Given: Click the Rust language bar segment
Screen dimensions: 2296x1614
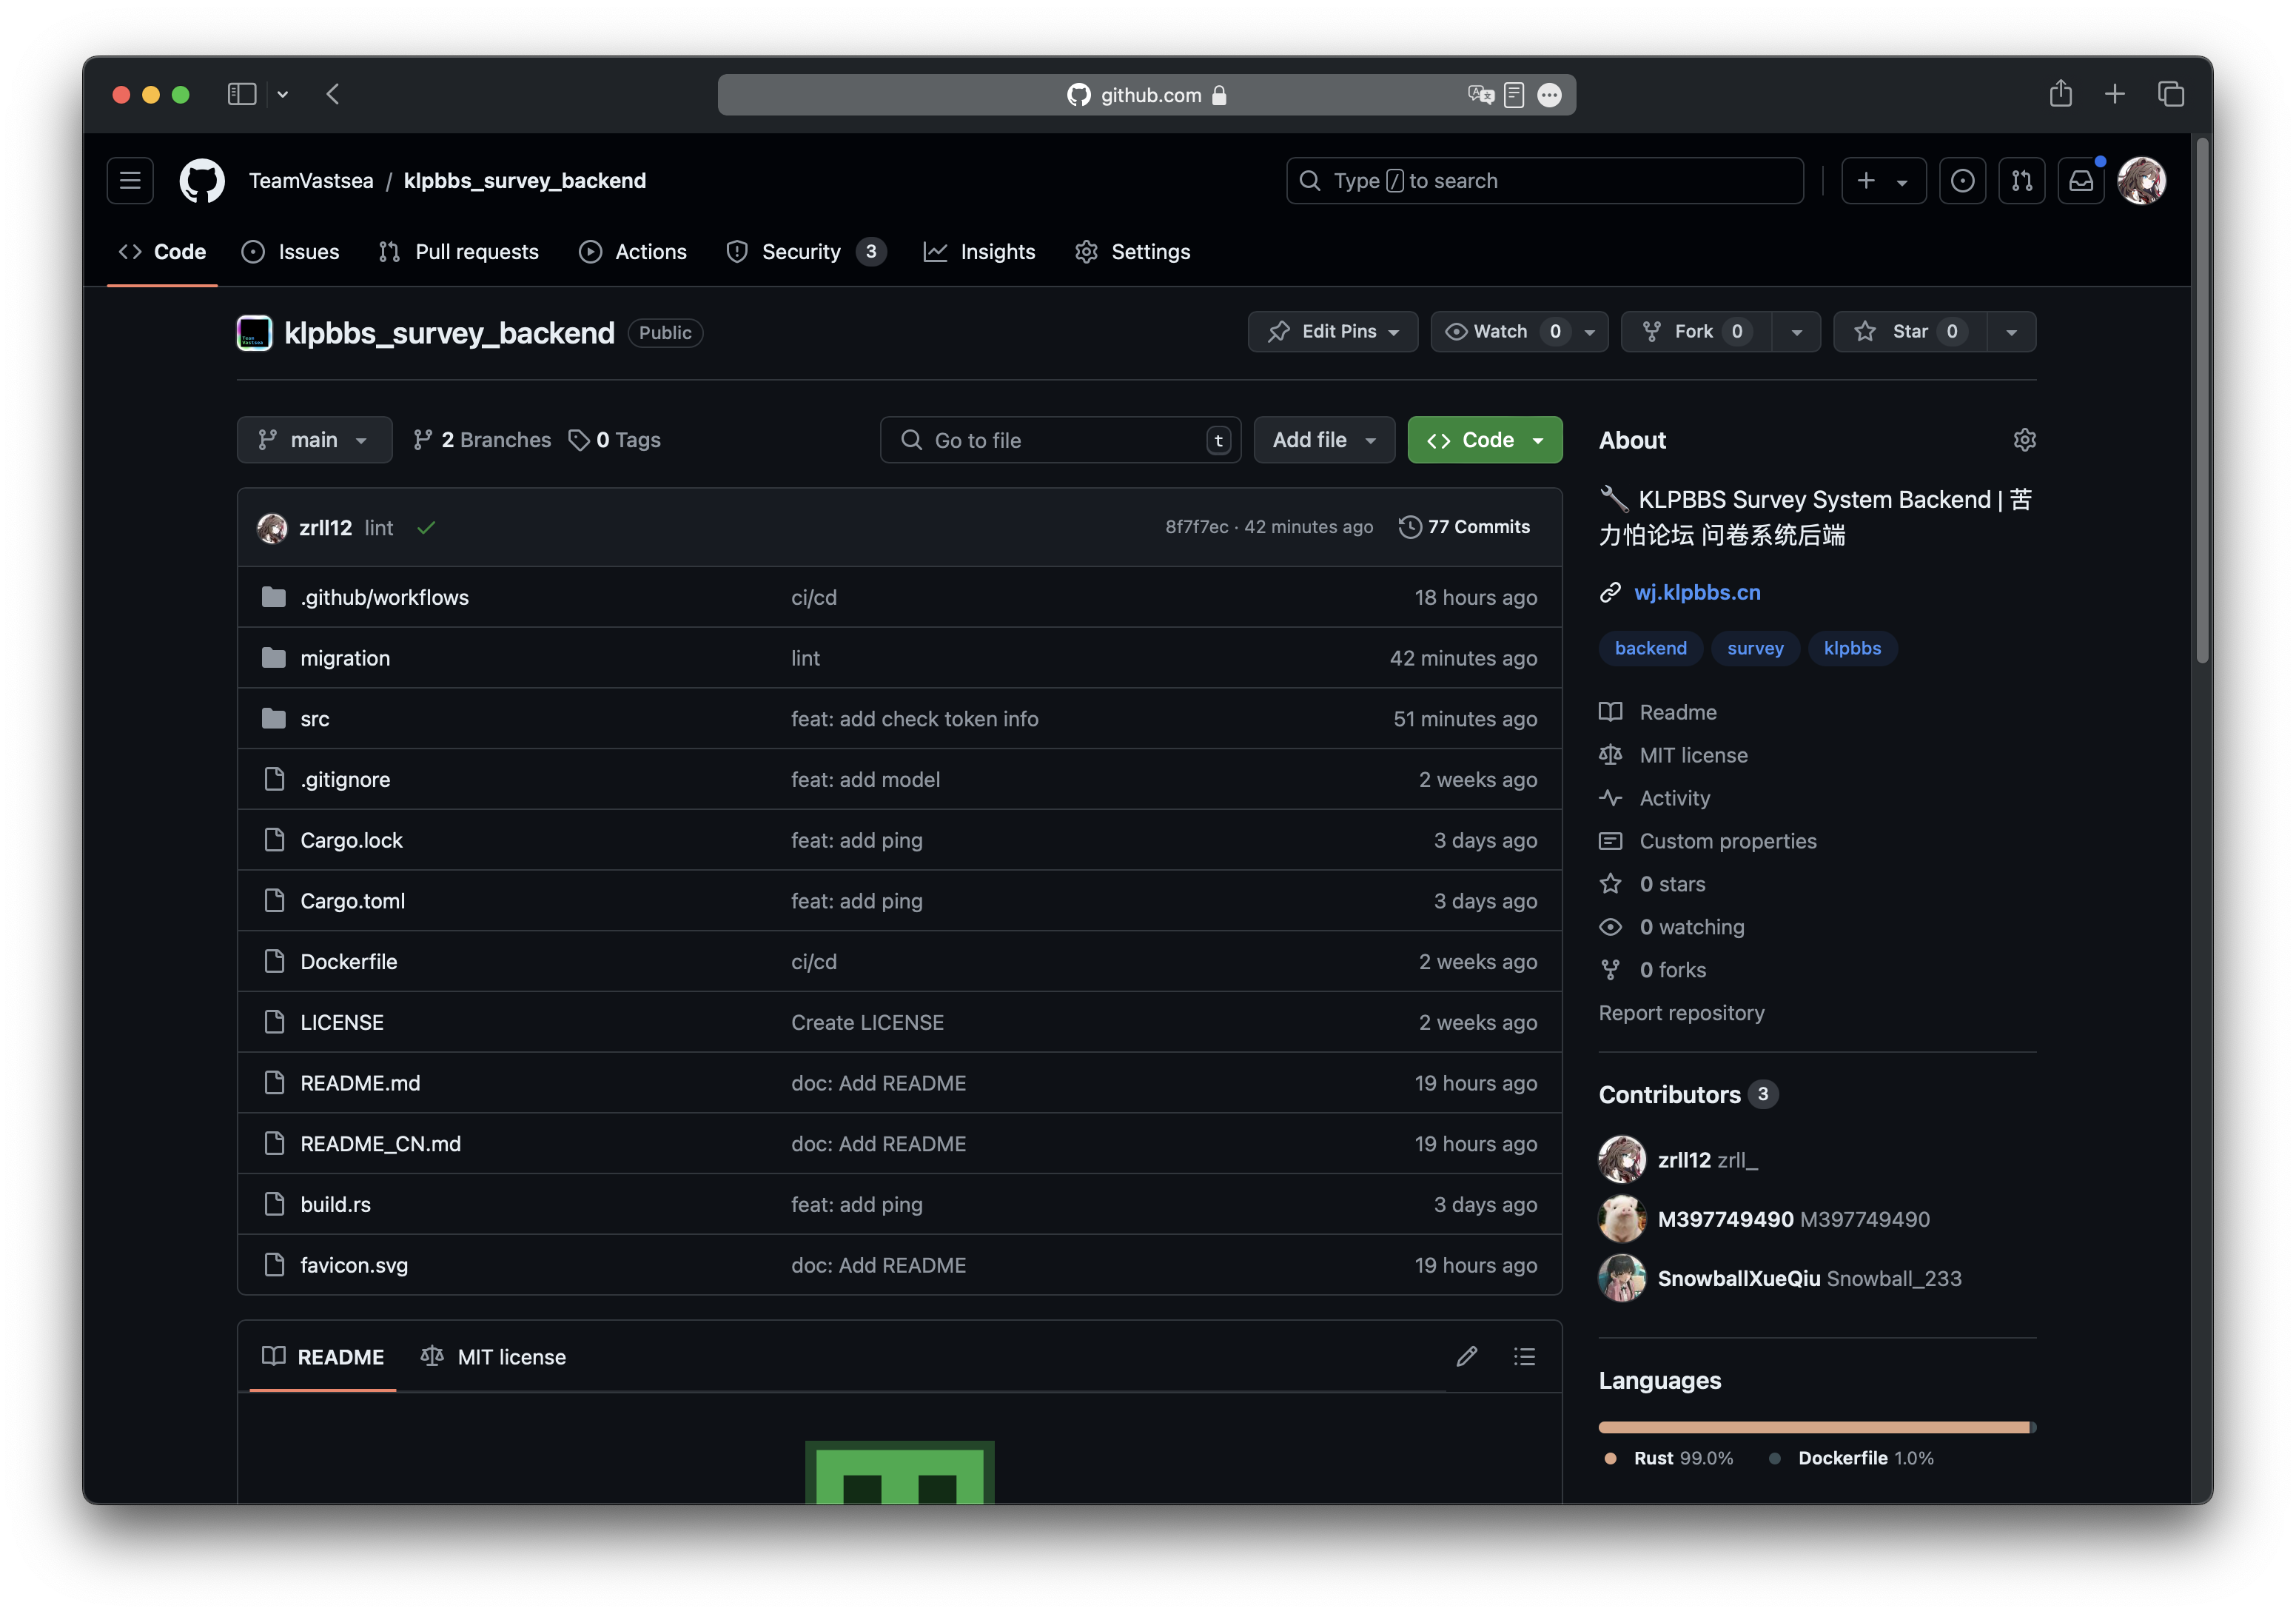Looking at the screenshot, I should click(x=1813, y=1427).
